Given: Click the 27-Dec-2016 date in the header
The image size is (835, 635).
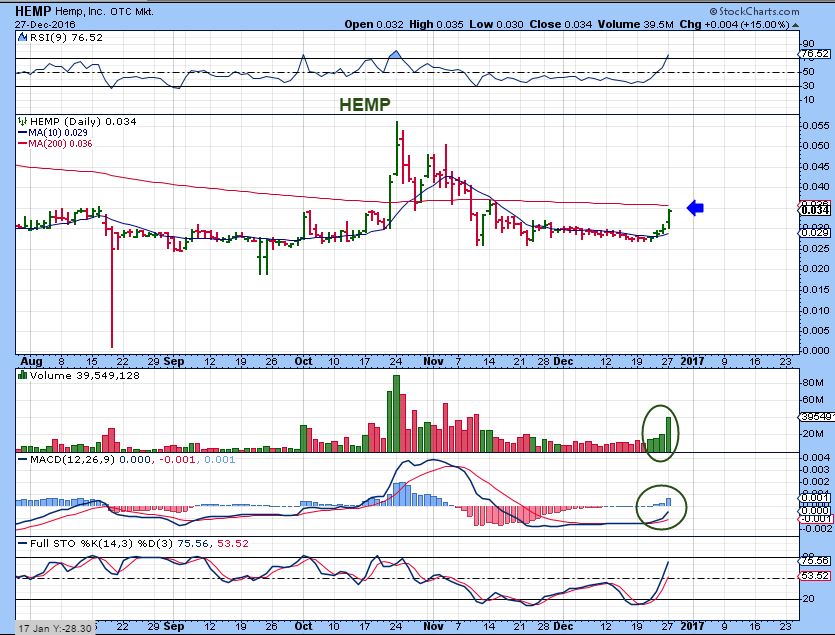Looking at the screenshot, I should point(45,25).
